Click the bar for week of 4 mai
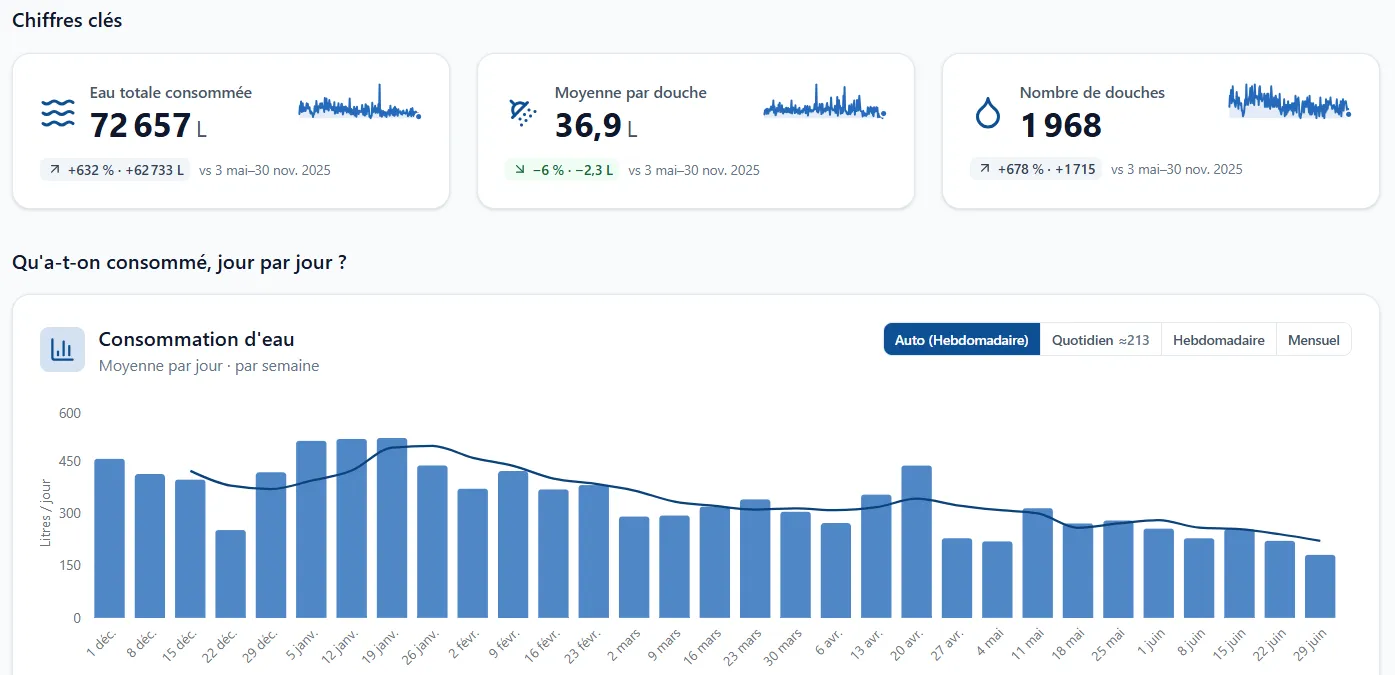Image resolution: width=1395 pixels, height=675 pixels. point(997,580)
